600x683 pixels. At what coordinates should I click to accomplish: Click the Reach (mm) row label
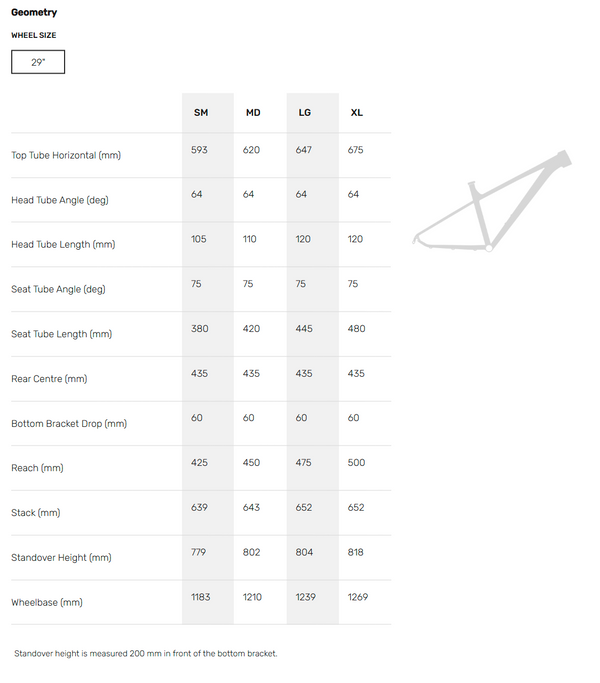[x=37, y=468]
